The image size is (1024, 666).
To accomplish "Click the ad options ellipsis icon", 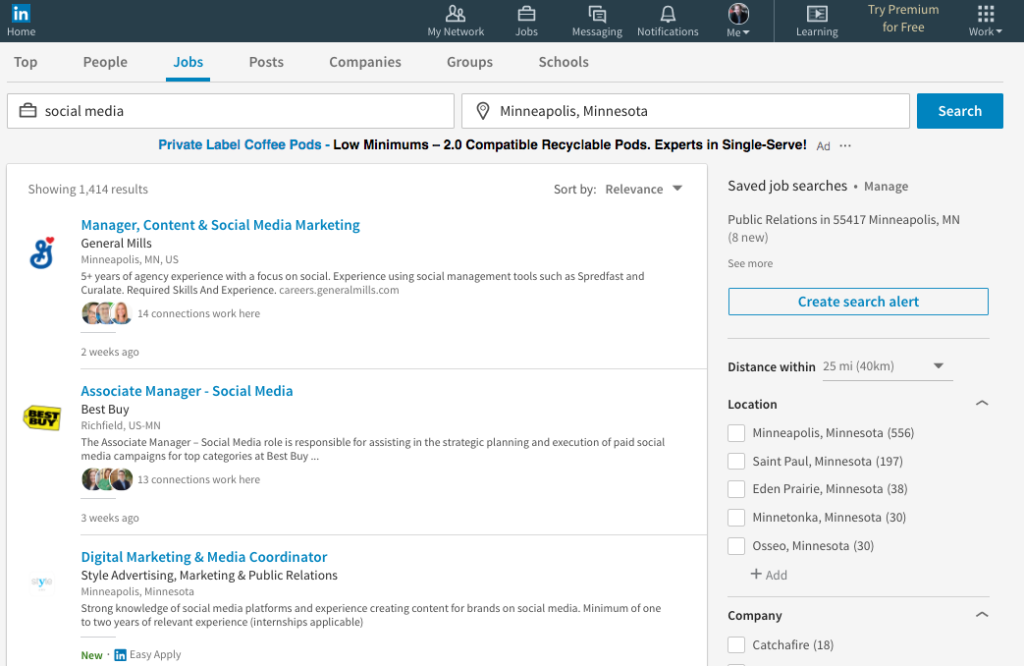I will [845, 146].
